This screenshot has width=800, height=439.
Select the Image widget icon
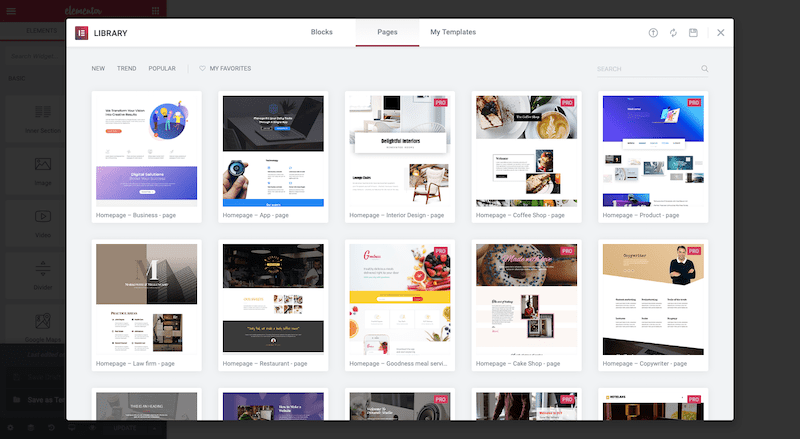click(43, 164)
